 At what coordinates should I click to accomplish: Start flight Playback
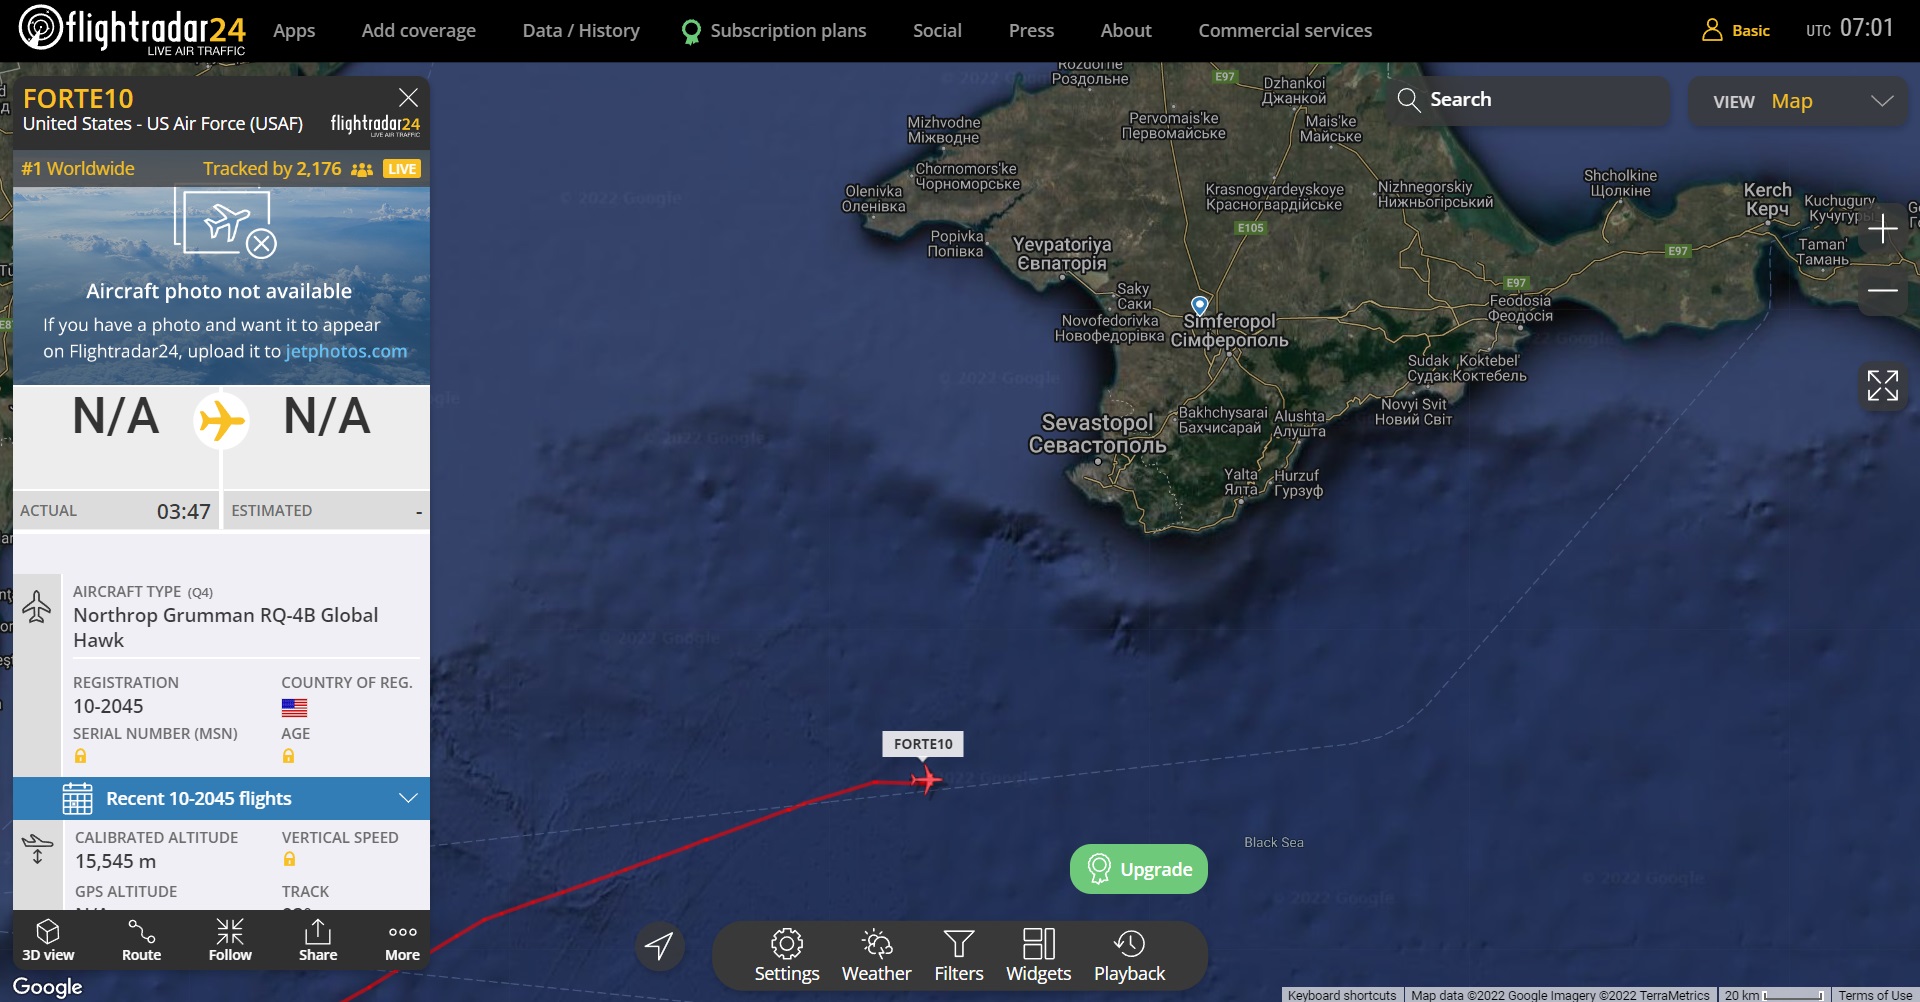[x=1129, y=955]
